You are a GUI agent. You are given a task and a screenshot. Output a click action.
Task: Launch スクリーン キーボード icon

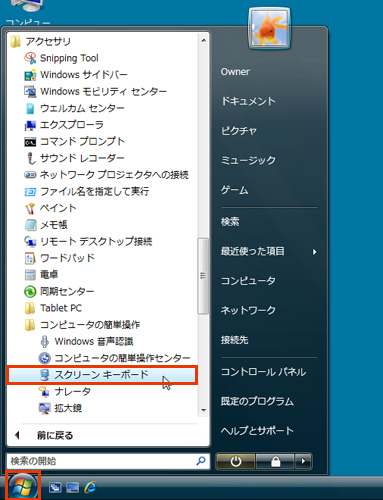point(44,375)
